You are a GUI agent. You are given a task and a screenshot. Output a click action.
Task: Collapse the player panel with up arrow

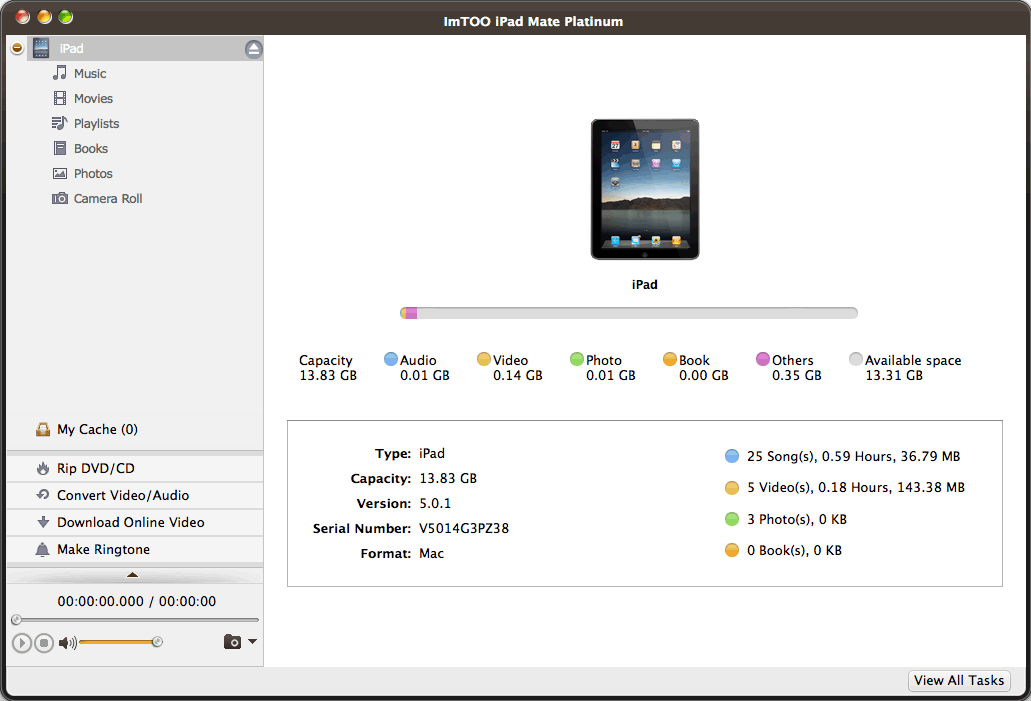(x=132, y=575)
